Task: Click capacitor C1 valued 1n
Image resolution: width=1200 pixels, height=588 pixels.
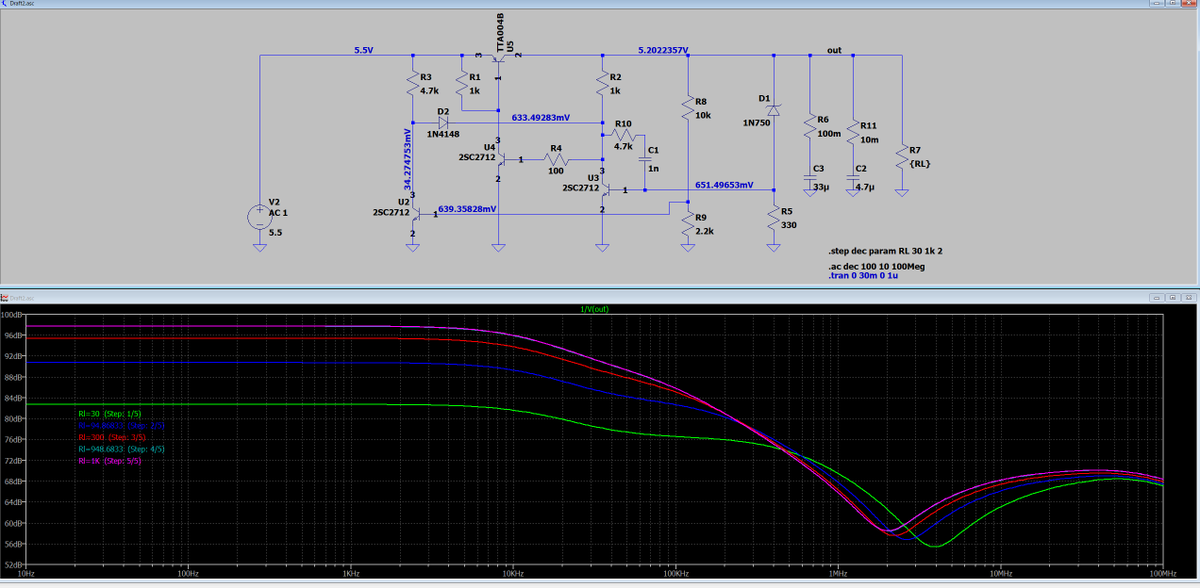Action: point(645,159)
